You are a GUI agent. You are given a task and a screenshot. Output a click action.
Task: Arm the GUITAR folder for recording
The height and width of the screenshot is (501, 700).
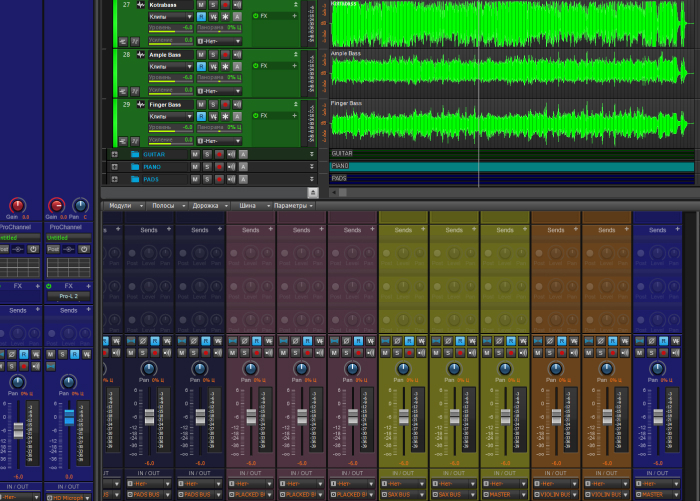(x=219, y=154)
